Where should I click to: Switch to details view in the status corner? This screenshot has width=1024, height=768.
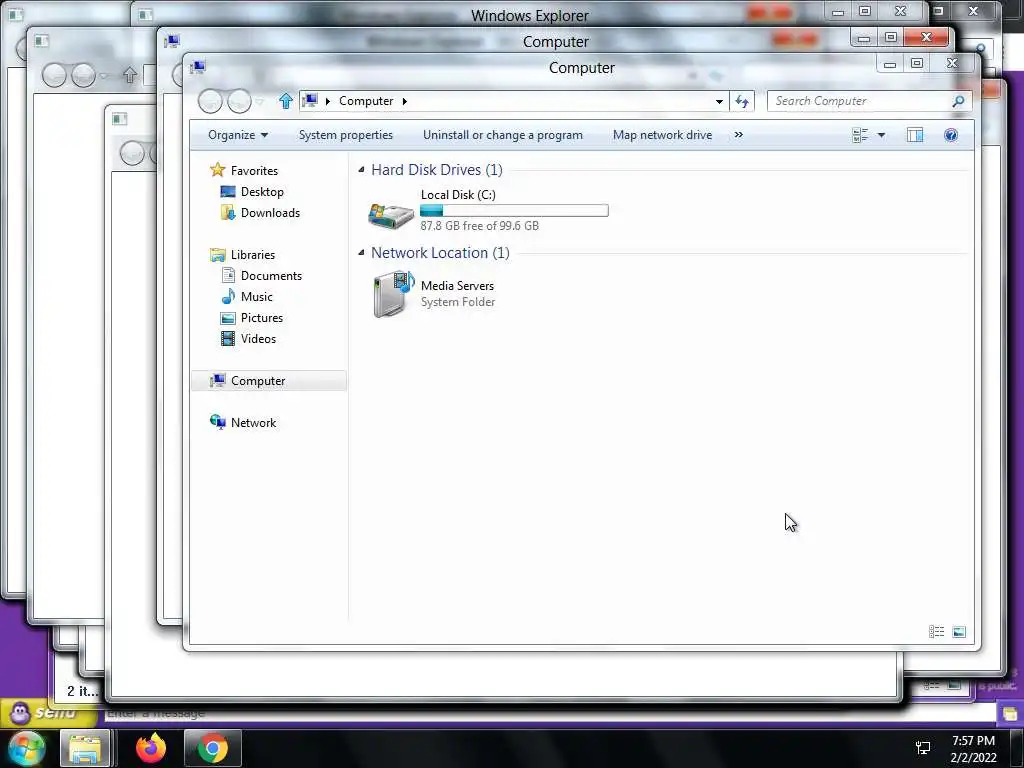coord(936,632)
